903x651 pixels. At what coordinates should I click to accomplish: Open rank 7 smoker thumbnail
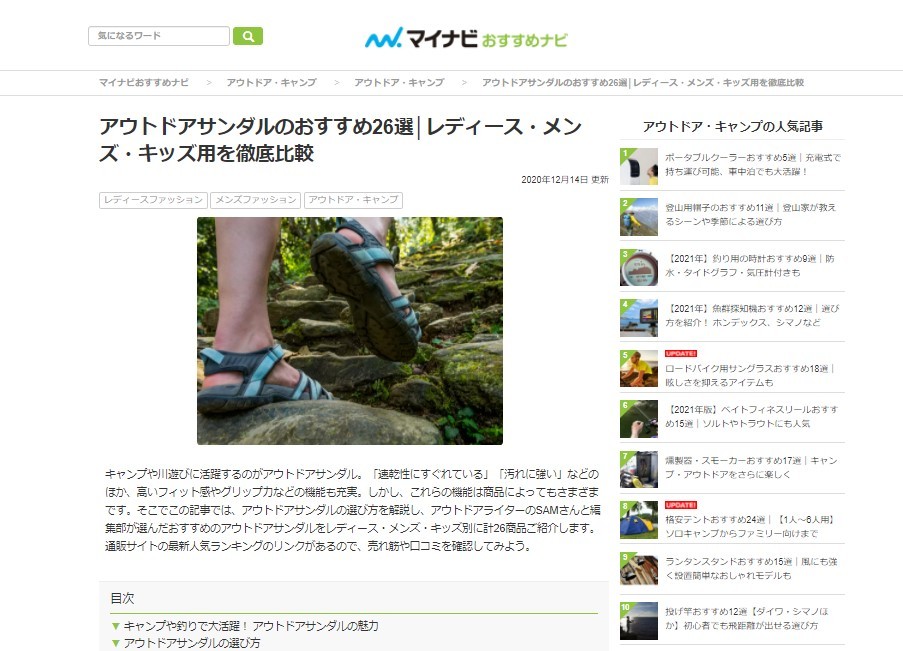[639, 470]
